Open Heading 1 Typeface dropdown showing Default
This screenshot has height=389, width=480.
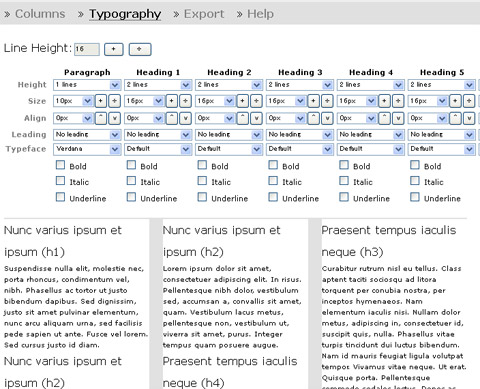158,149
